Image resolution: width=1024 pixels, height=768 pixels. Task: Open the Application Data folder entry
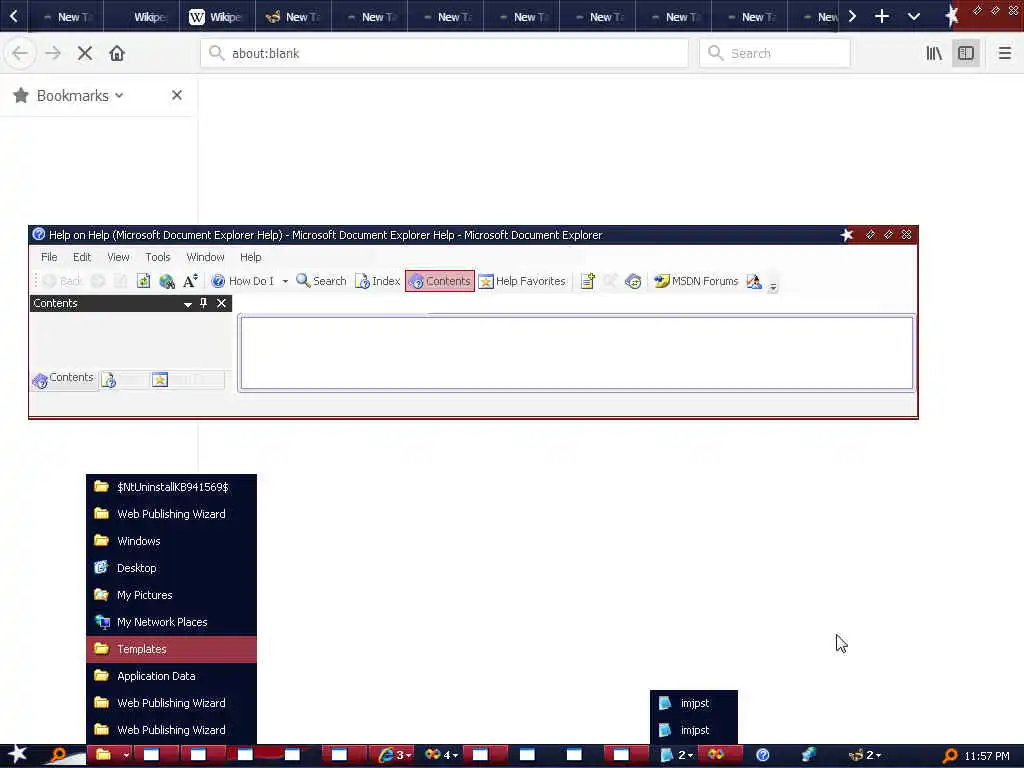click(x=171, y=676)
